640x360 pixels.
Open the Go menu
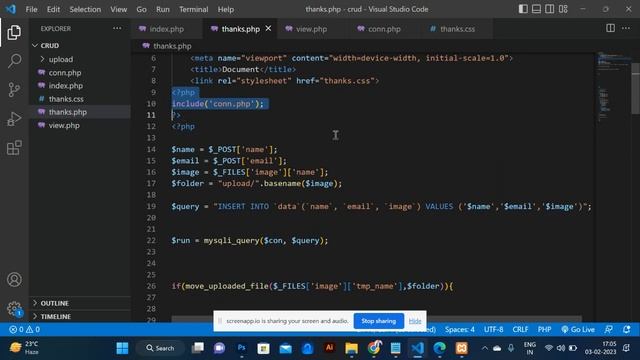pos(141,9)
